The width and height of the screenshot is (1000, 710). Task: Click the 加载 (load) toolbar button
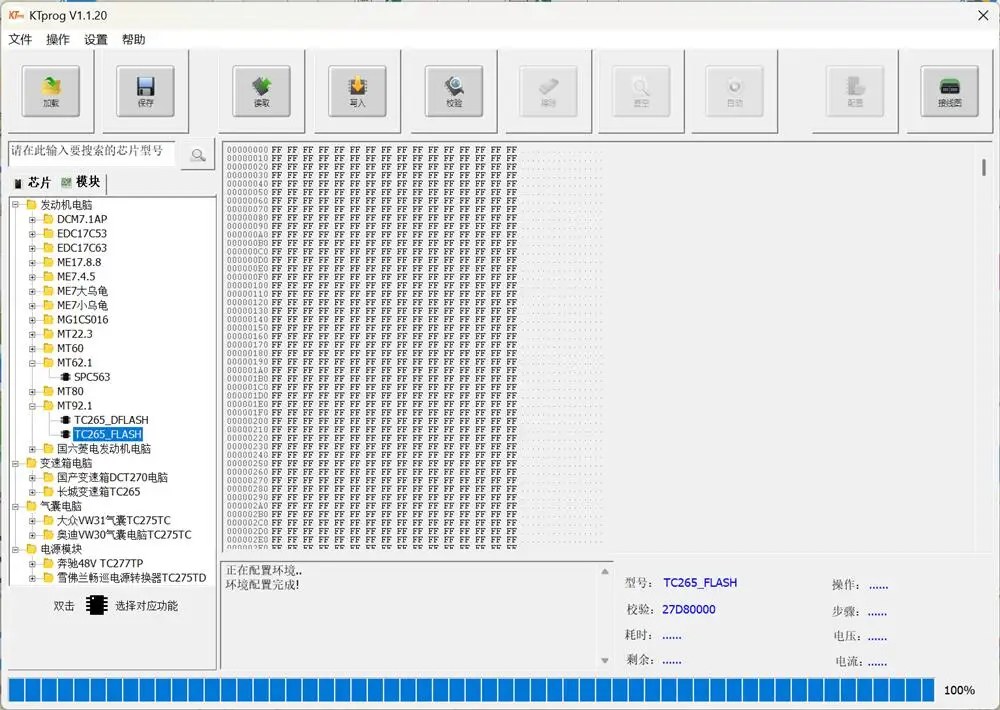pos(50,91)
